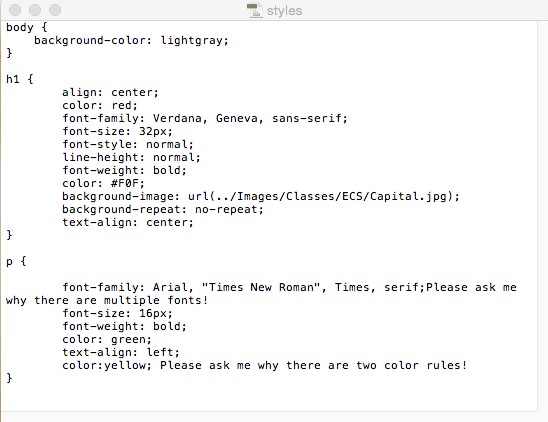
Task: Click the 'why there are multiple fonts!' text
Action: click(x=107, y=300)
